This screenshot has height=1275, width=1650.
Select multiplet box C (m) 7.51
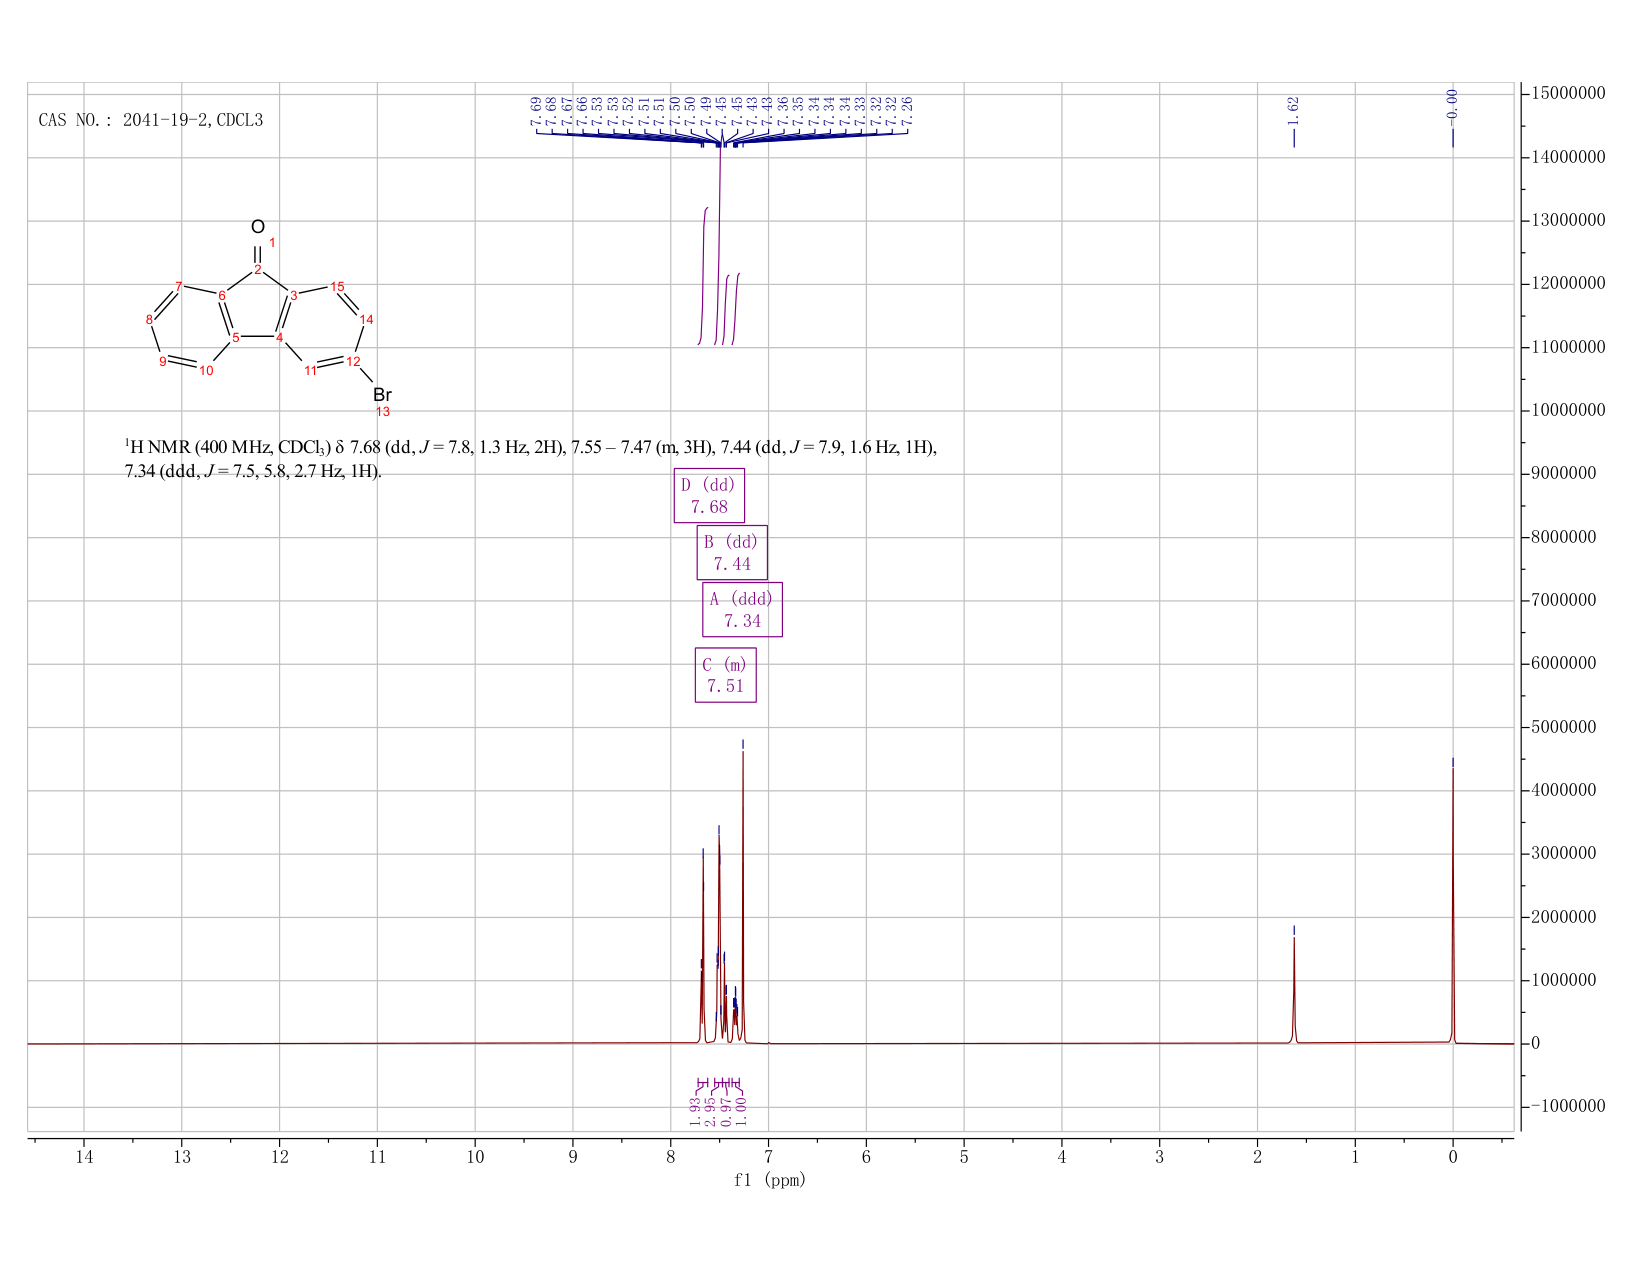pyautogui.click(x=726, y=675)
